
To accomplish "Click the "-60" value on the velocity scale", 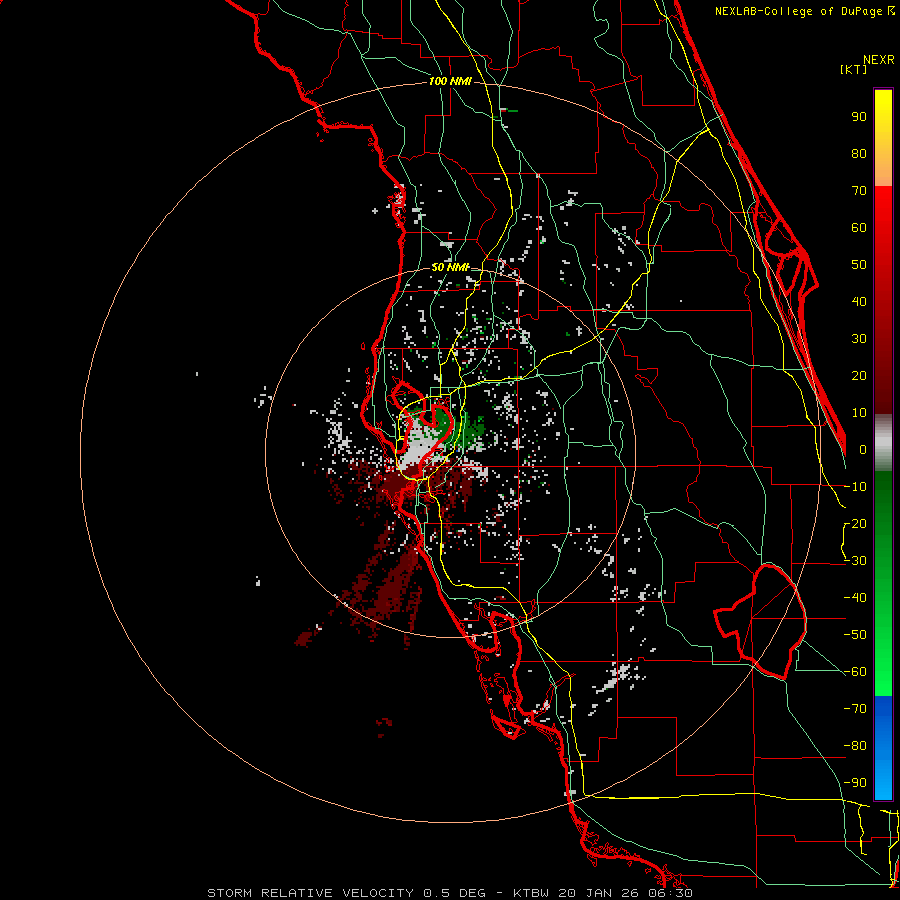I will pyautogui.click(x=855, y=672).
